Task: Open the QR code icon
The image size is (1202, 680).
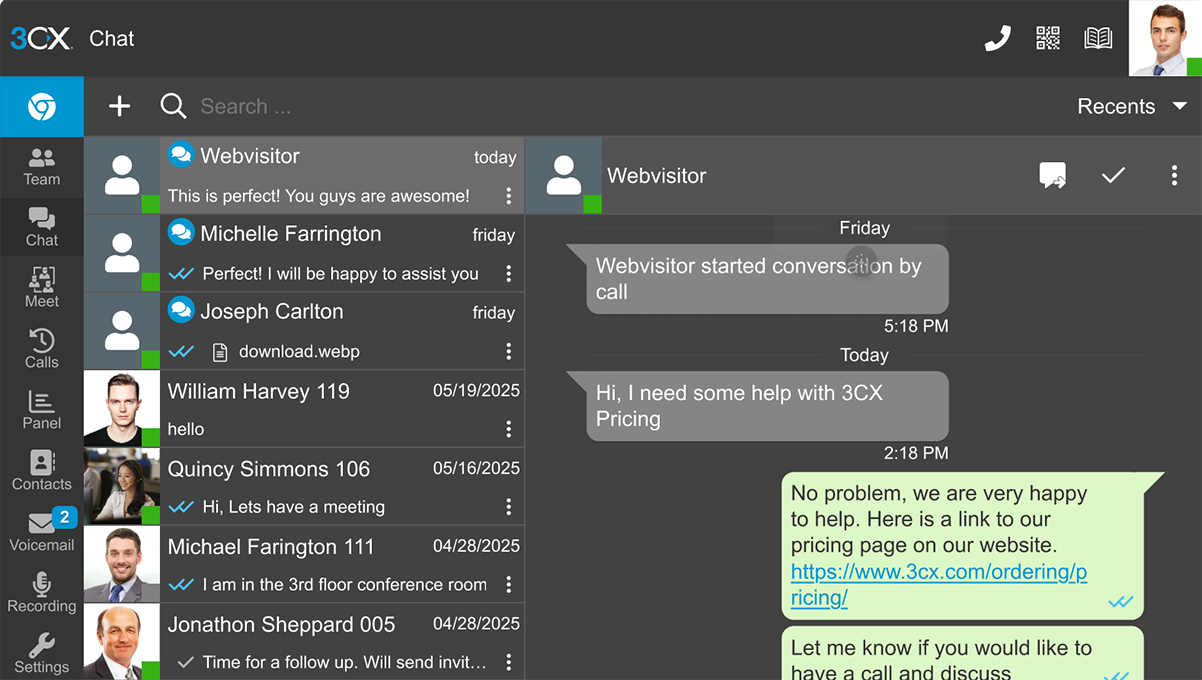Action: click(1047, 39)
